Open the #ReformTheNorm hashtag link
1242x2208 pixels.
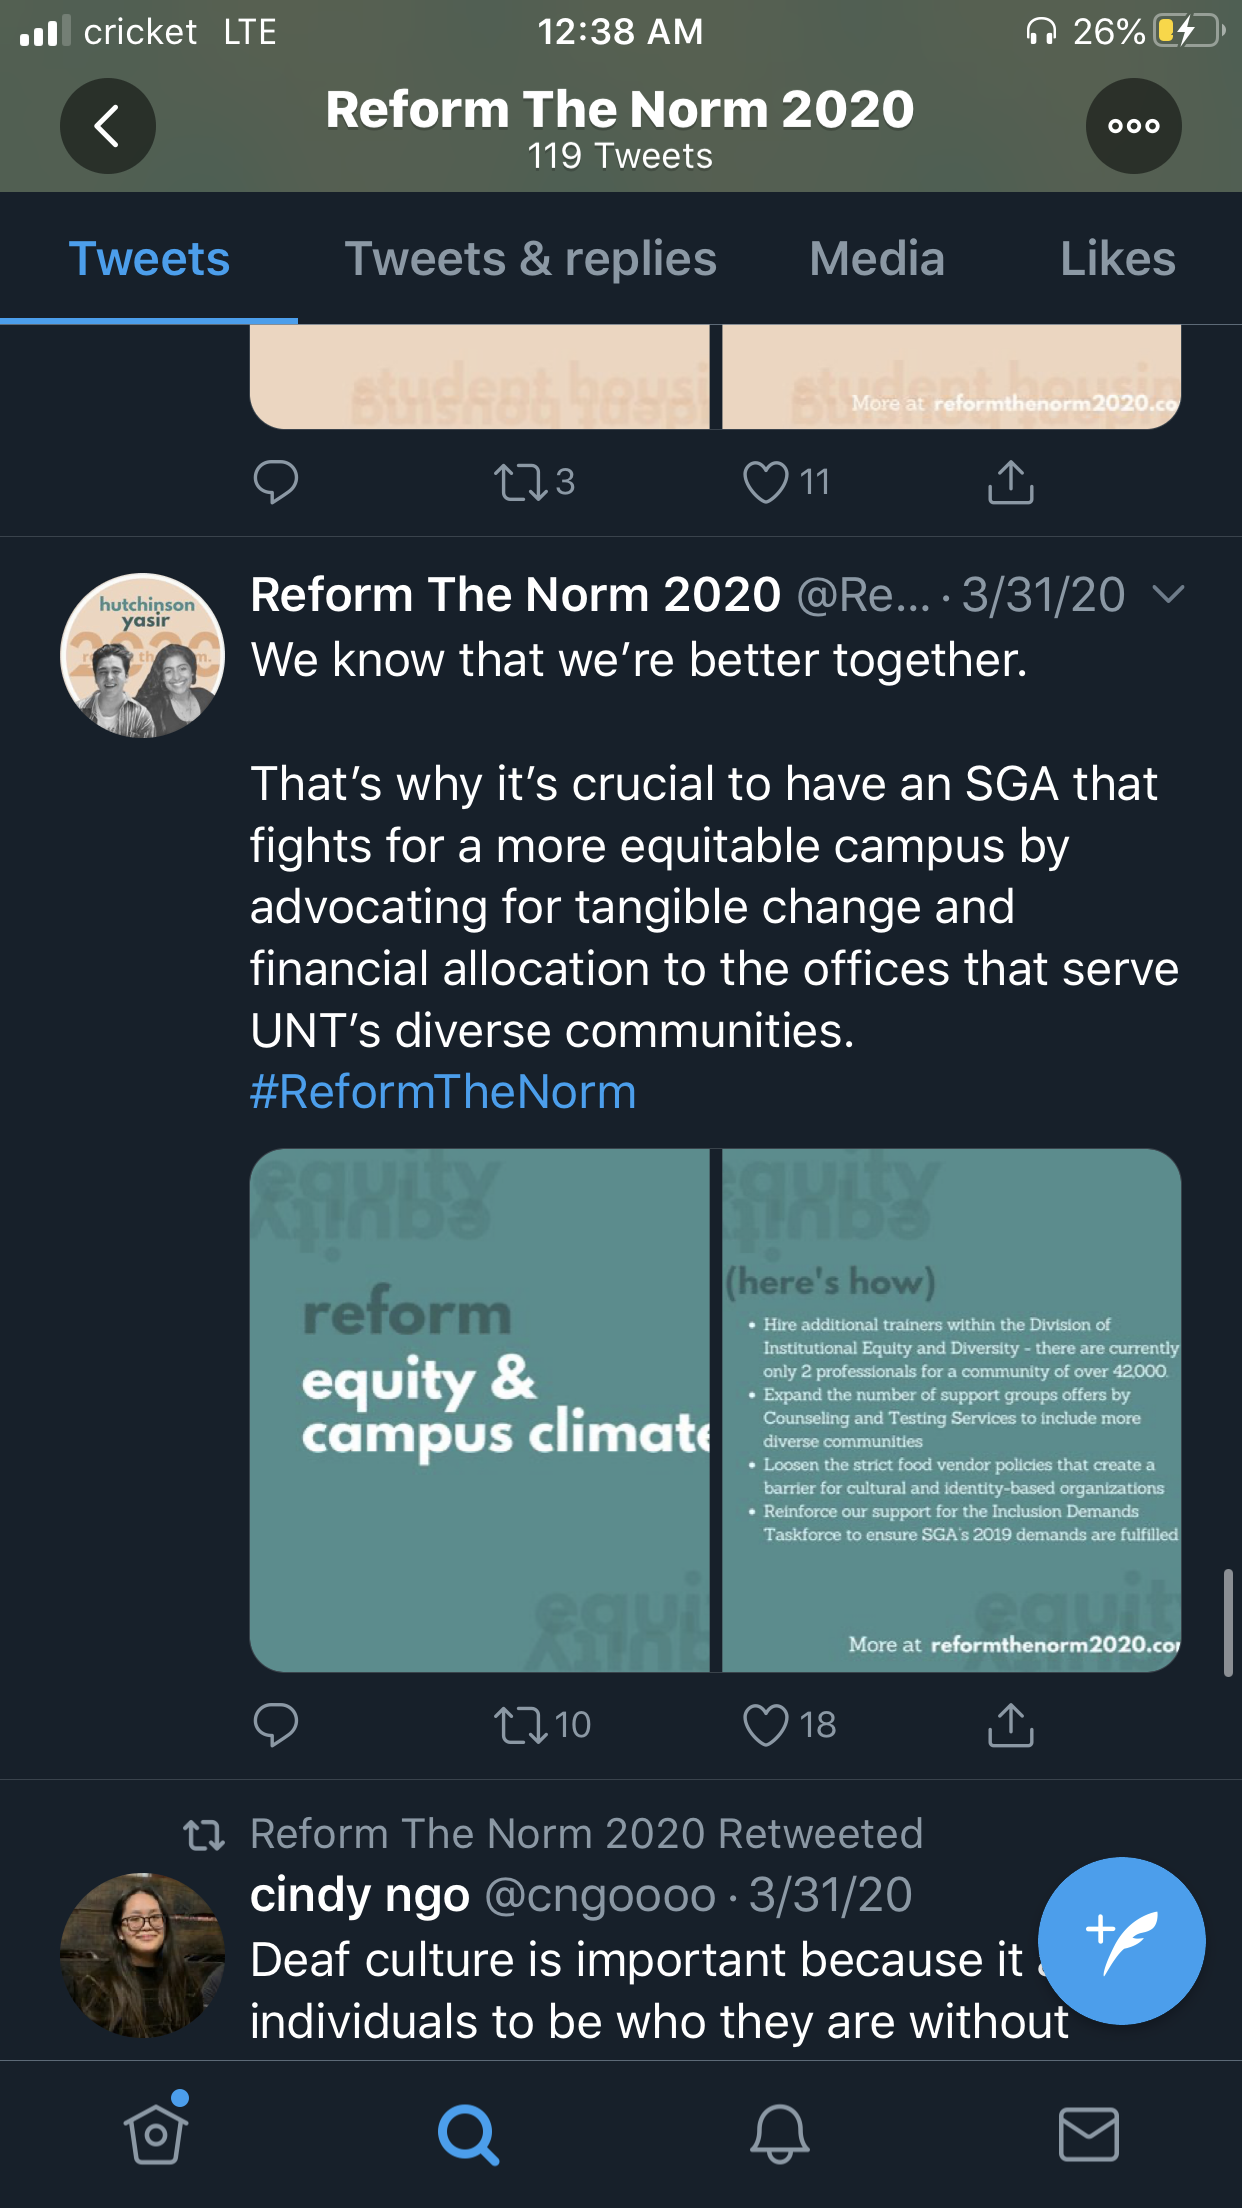[443, 1092]
